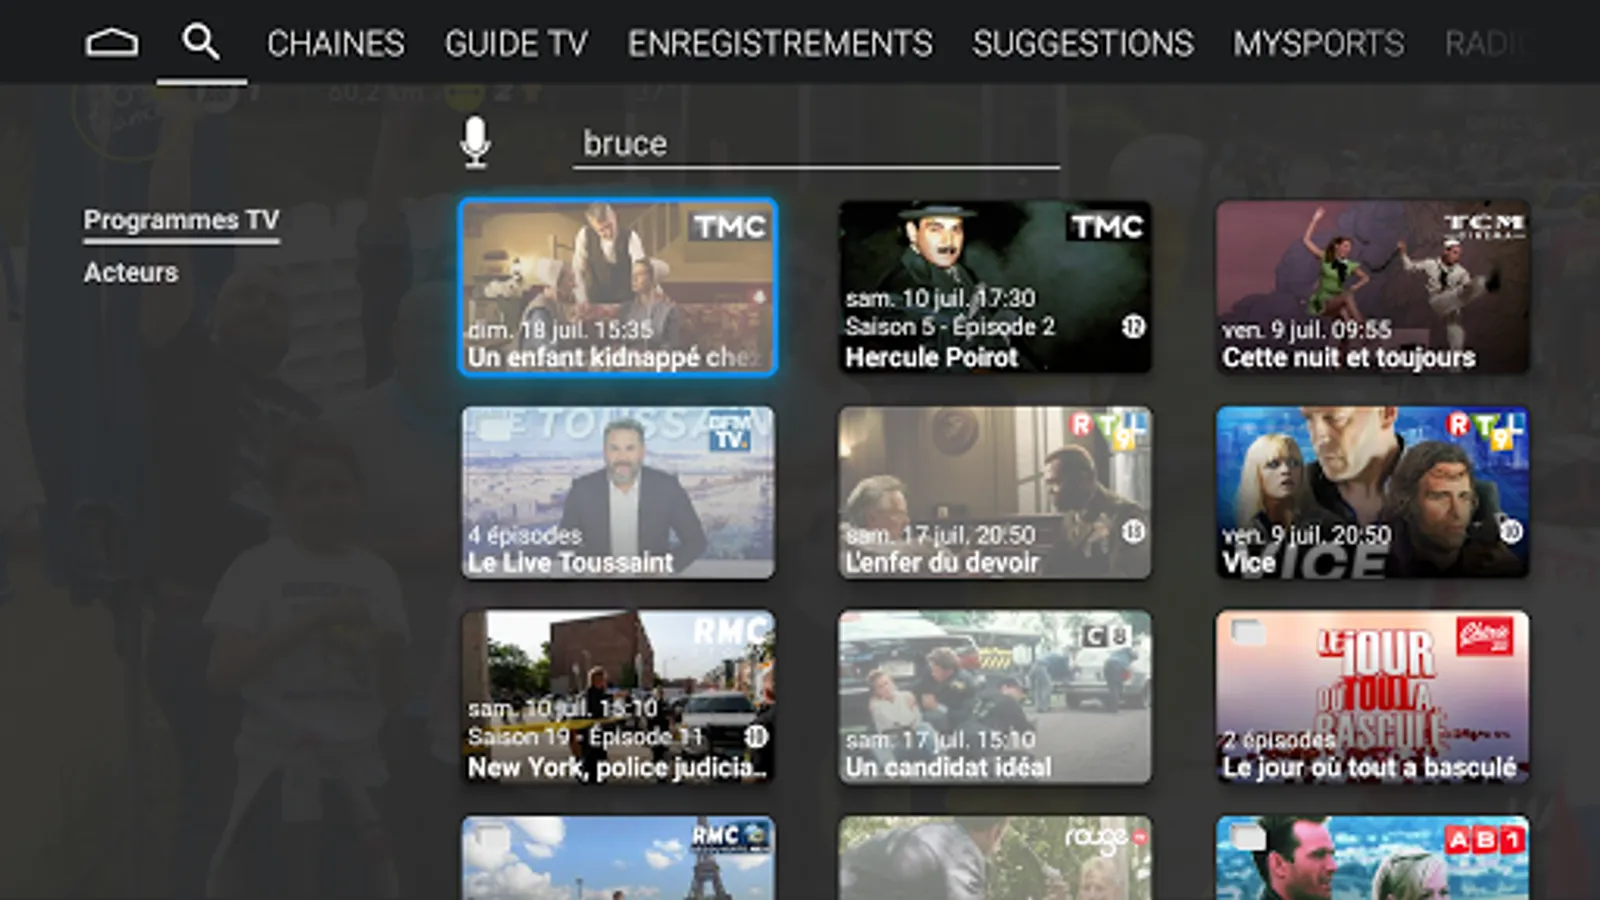Viewport: 1600px width, 900px height.
Task: Go to ENREGISTREMENTS tab
Action: [x=780, y=44]
